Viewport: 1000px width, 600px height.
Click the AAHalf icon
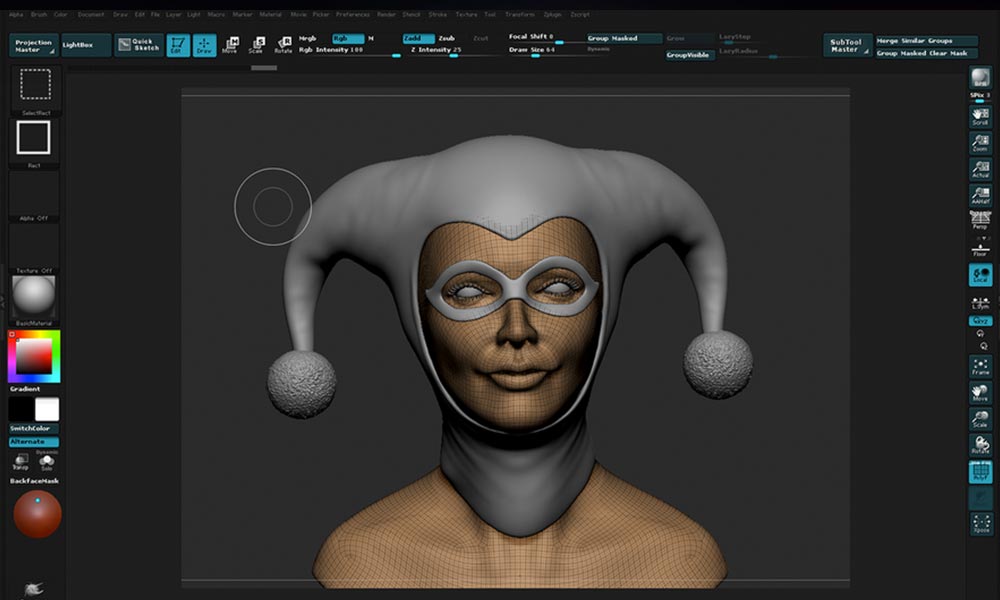click(980, 195)
